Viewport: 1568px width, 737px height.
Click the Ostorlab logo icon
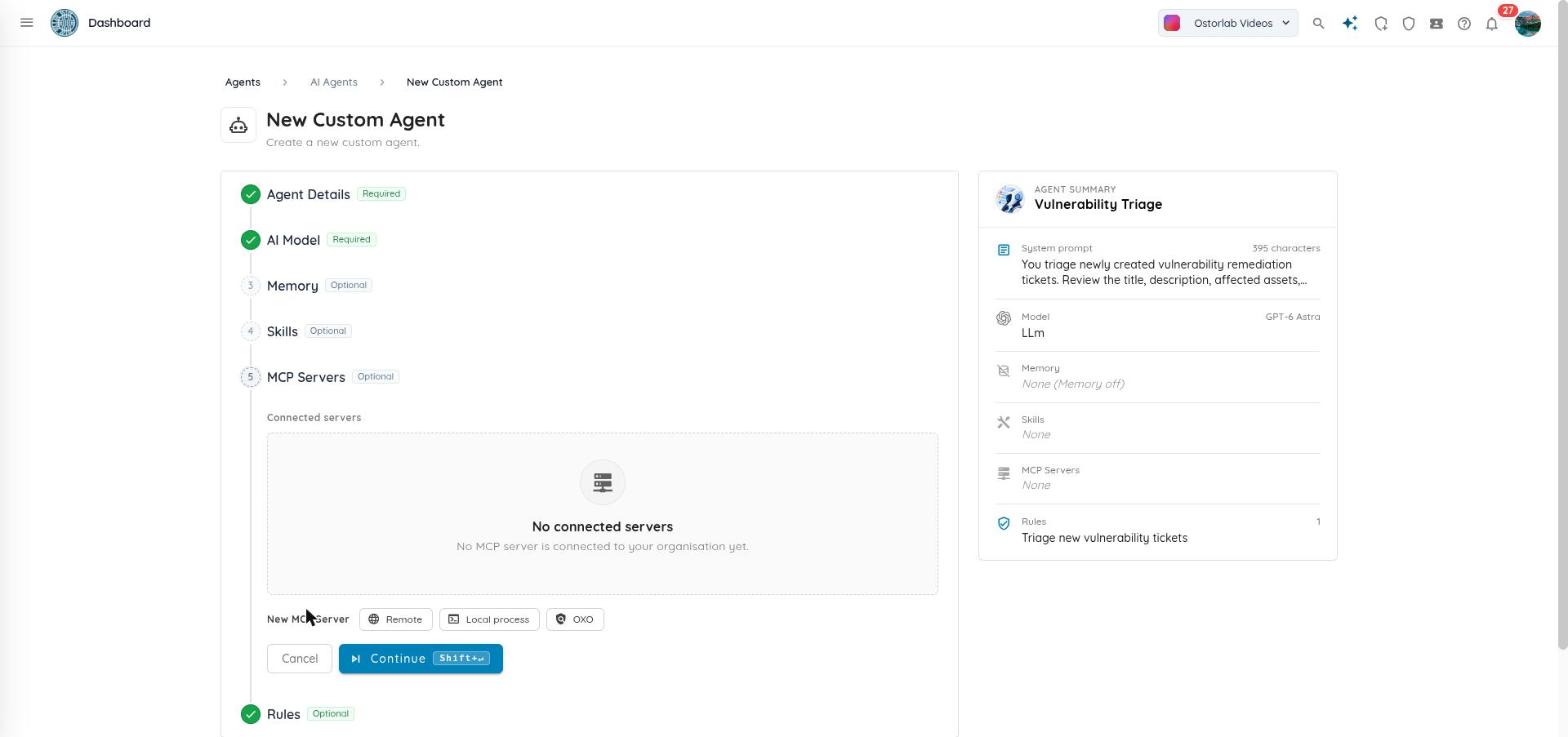[64, 22]
